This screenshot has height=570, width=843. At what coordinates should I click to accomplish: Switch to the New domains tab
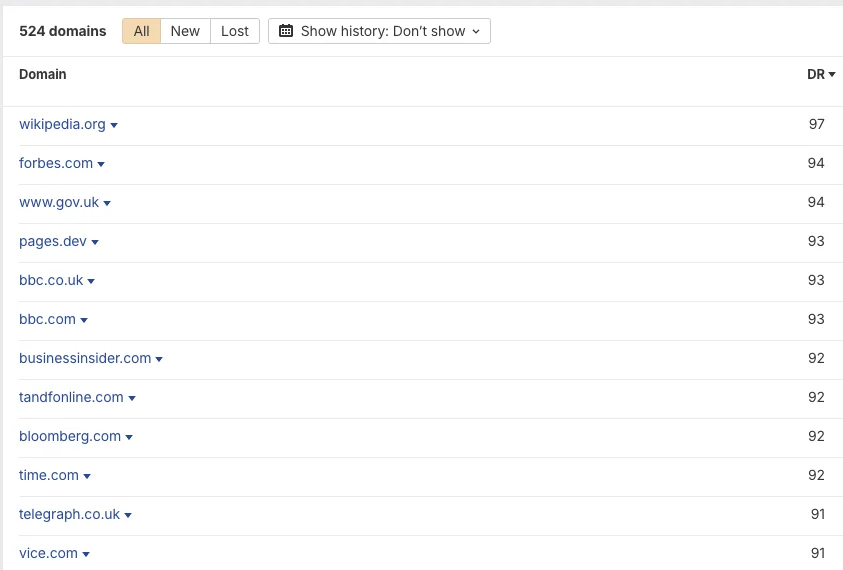(185, 31)
